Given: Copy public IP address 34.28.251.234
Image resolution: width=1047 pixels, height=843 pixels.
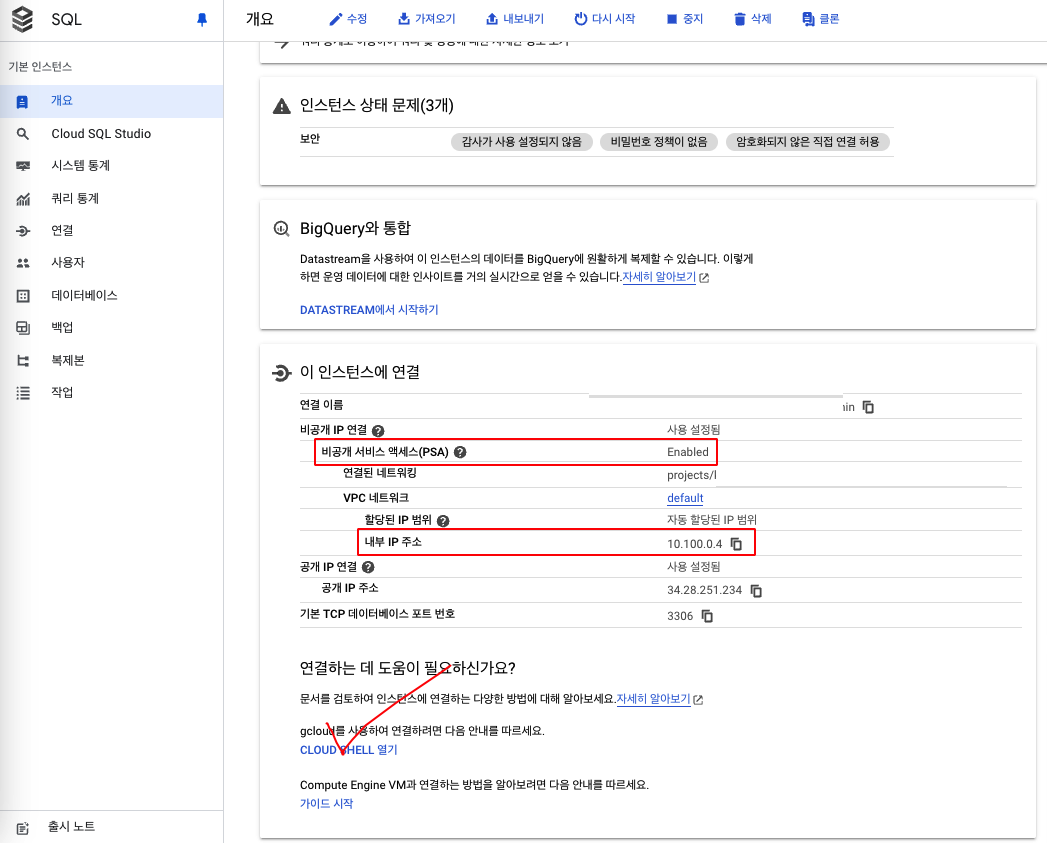Looking at the screenshot, I should coord(756,591).
